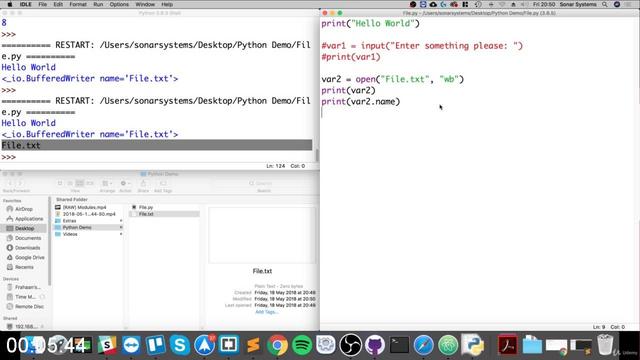
Task: Click Finder Back navigation arrow
Action: click(x=10, y=184)
